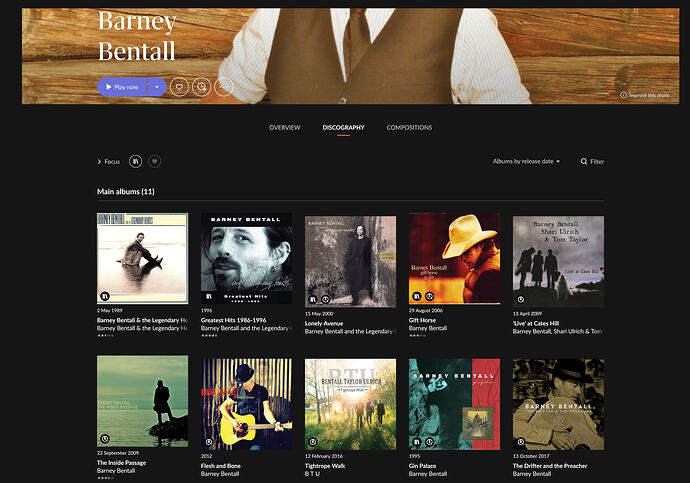Viewport: 690px width, 483px height.
Task: Switch to the Overview tab
Action: coord(285,128)
